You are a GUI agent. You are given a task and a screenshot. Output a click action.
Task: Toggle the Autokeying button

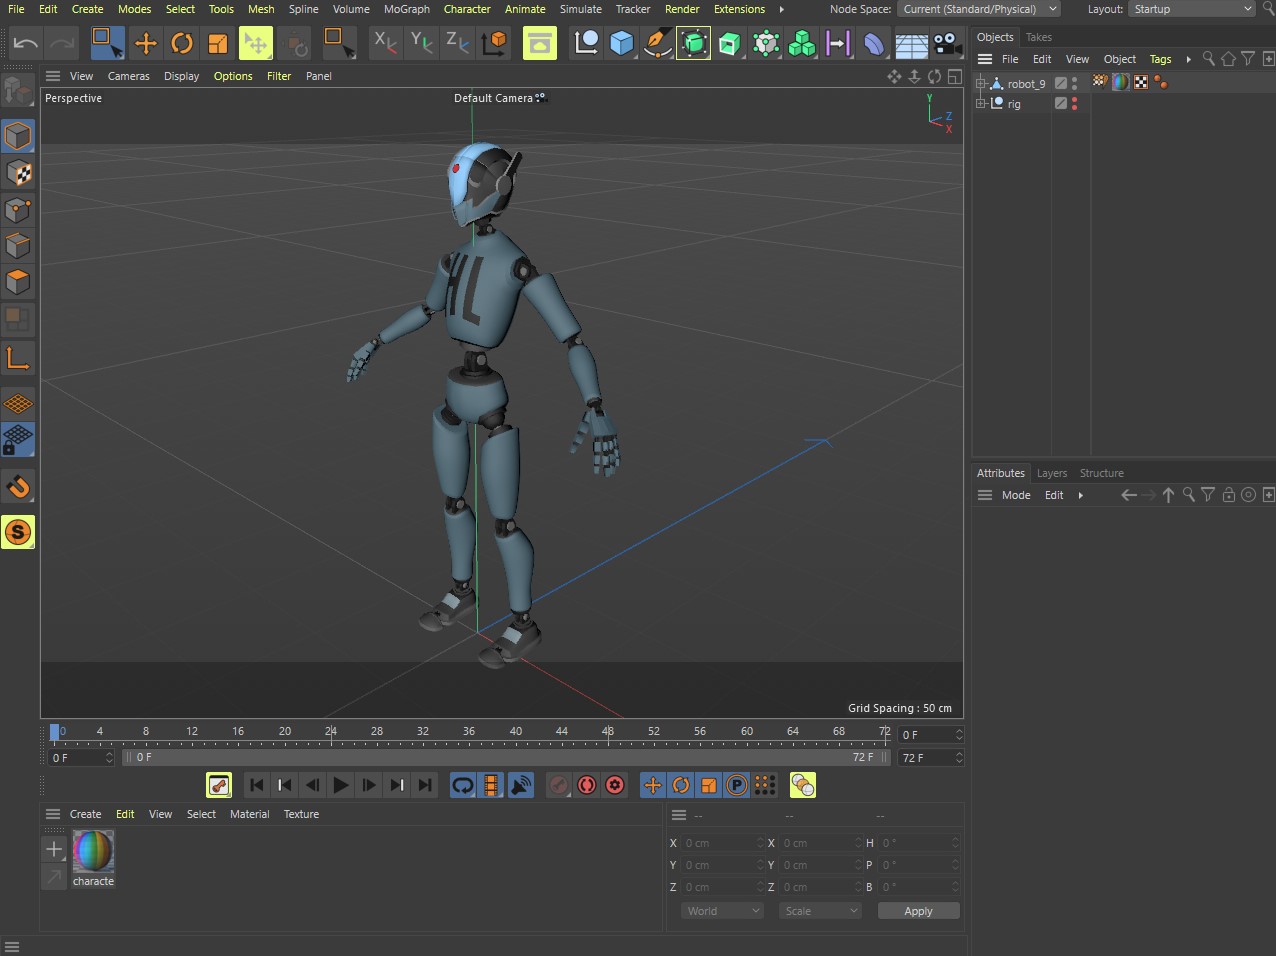click(587, 785)
